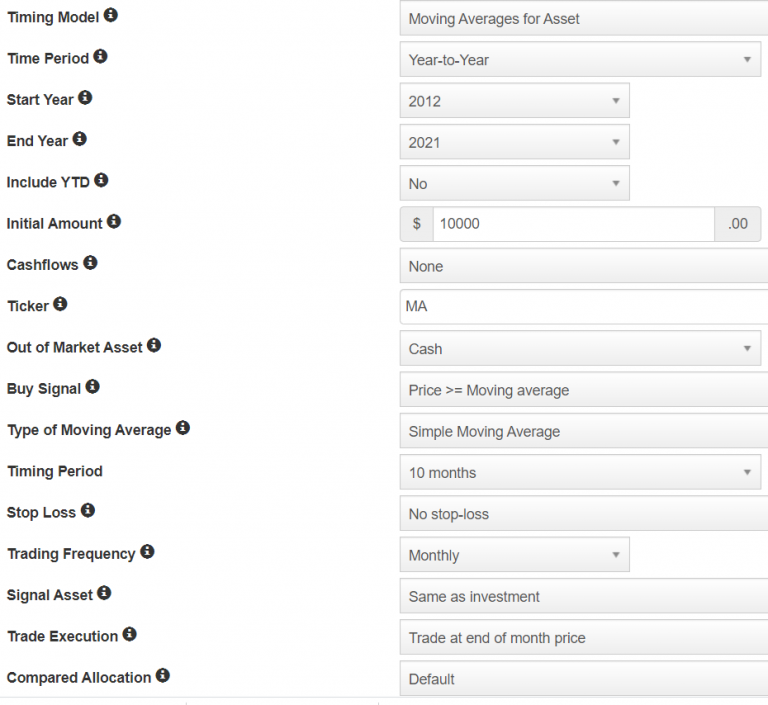Click the info icon next to Ticker
This screenshot has width=768, height=705.
[60, 304]
